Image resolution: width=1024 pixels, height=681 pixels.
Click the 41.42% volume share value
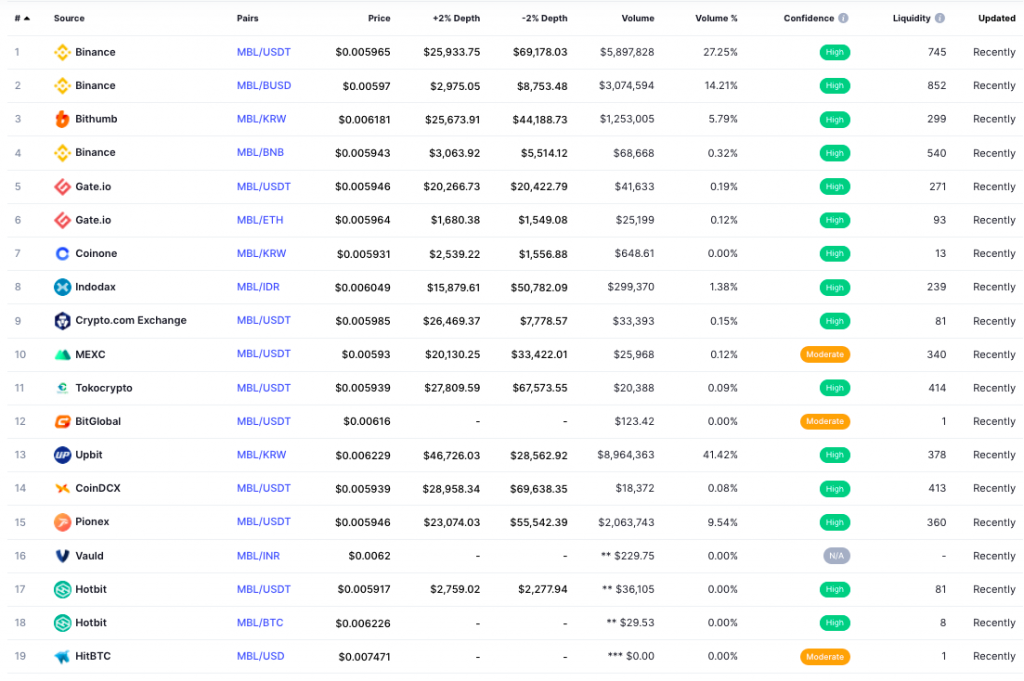[720, 455]
